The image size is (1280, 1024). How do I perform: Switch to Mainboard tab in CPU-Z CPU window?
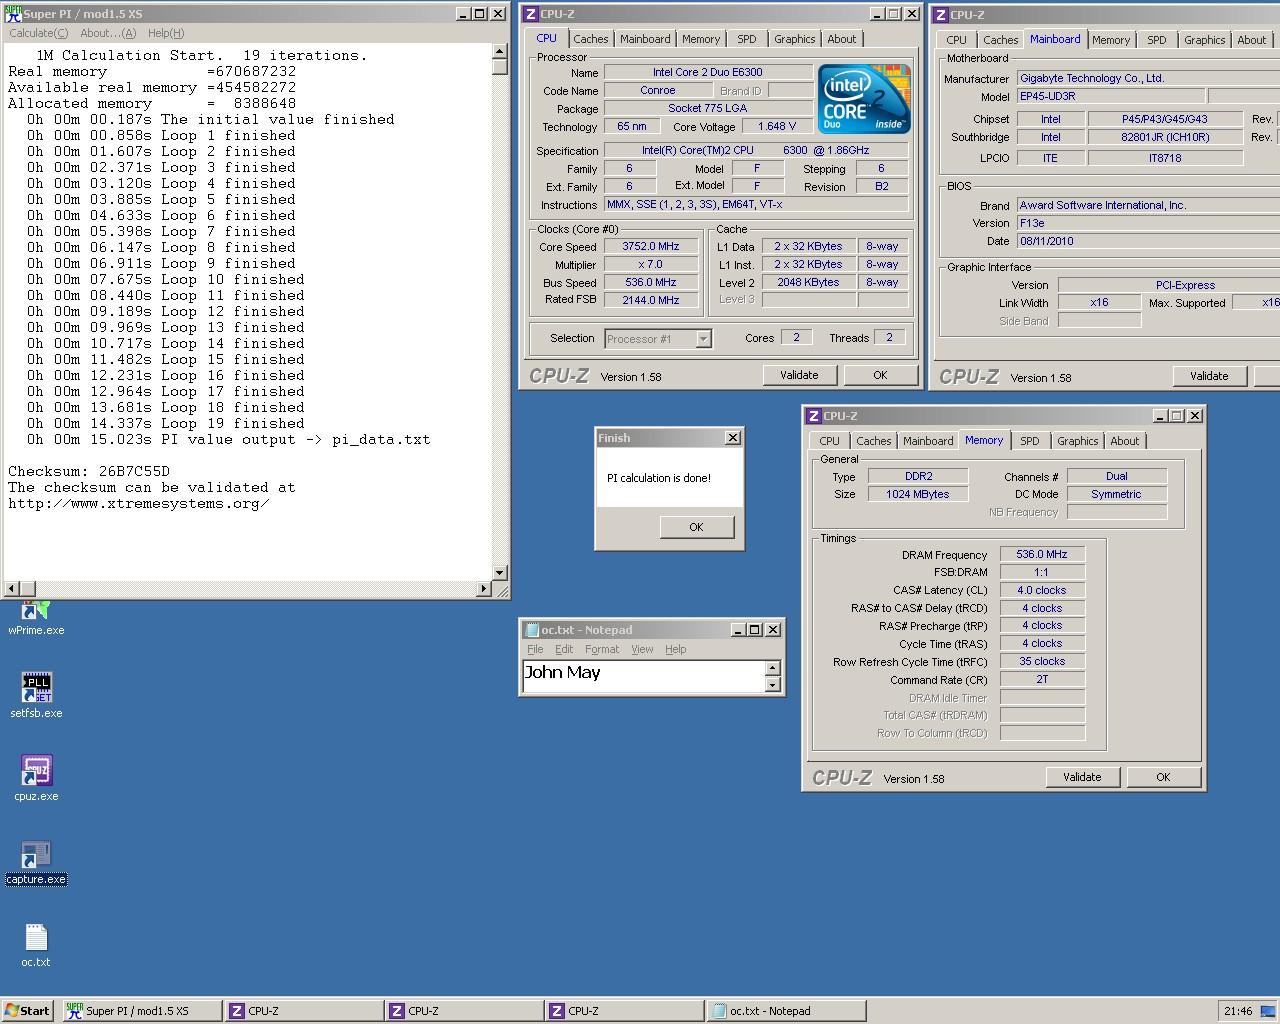[645, 39]
